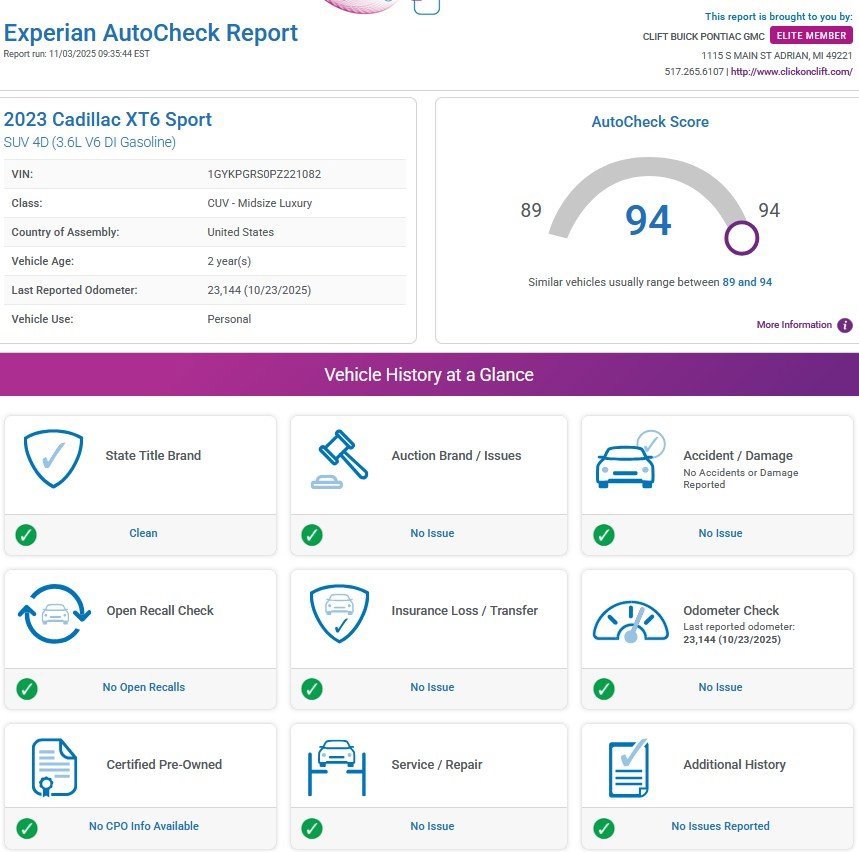This screenshot has height=852, width=859.
Task: Click the Auction Brand gavel icon
Action: coord(339,459)
